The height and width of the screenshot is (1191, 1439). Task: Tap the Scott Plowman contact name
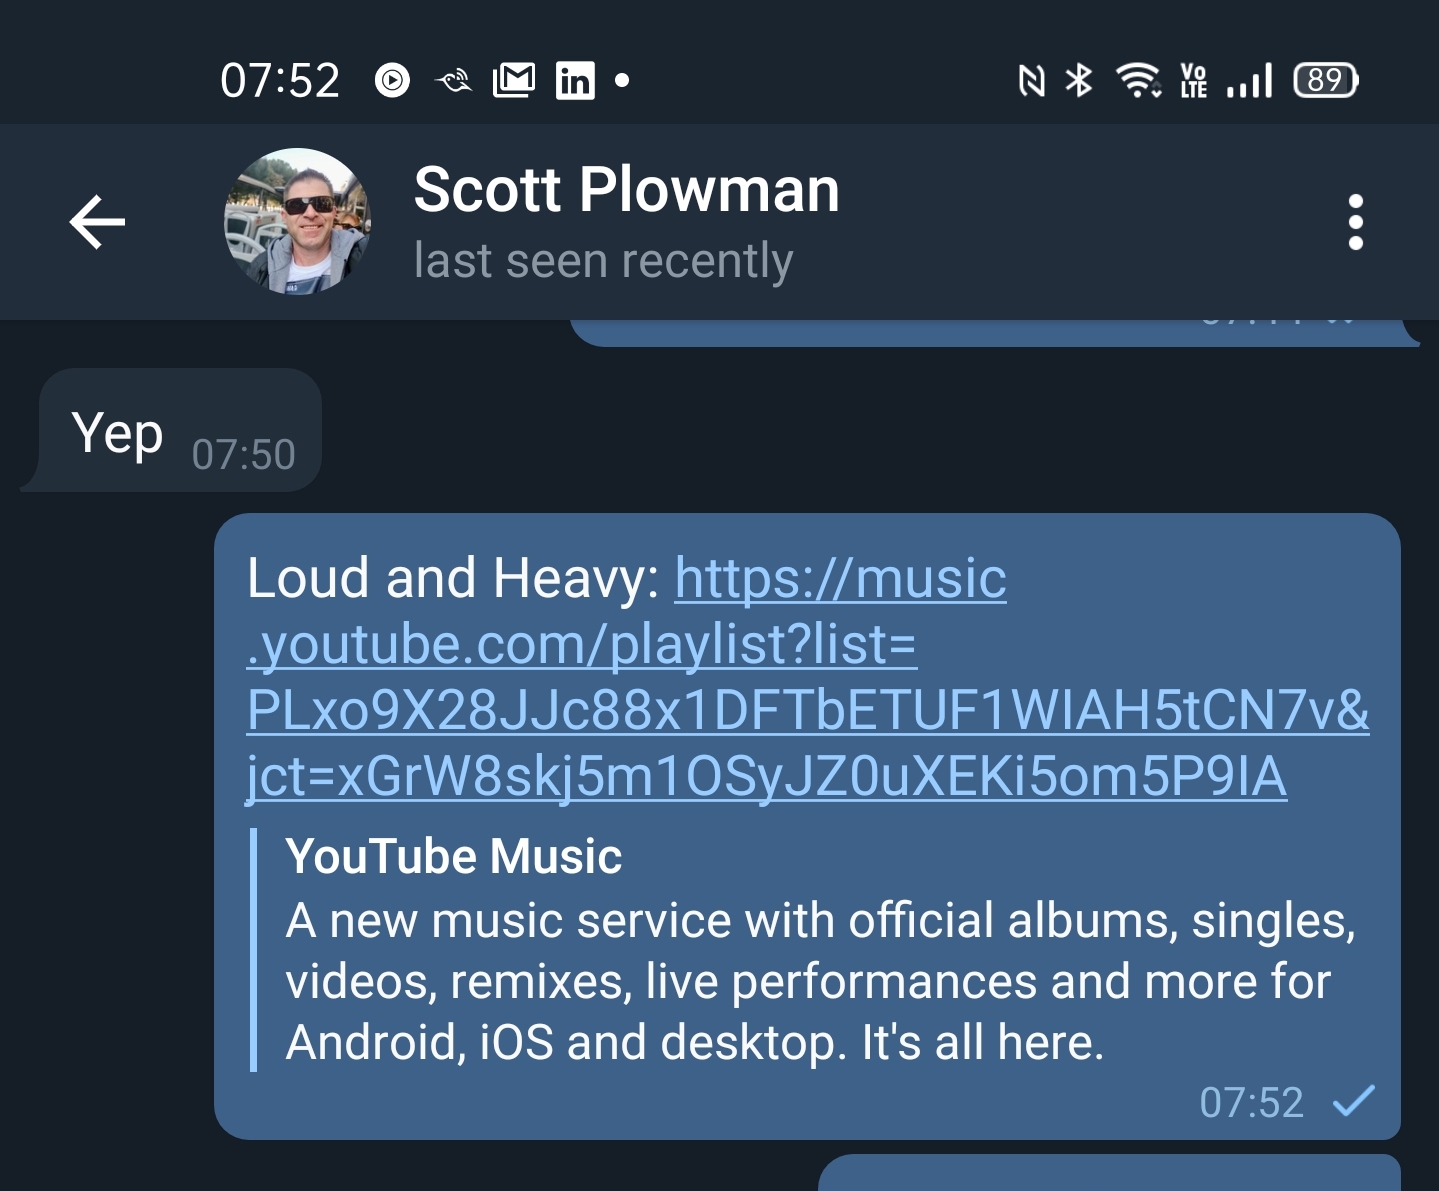click(626, 189)
